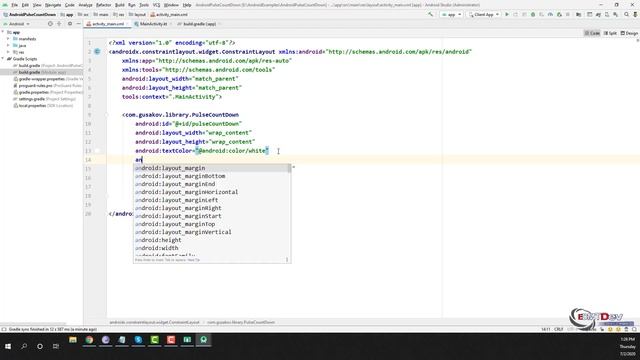Open Skype from the taskbar
Viewport: 640px width, 360px height.
[138, 340]
